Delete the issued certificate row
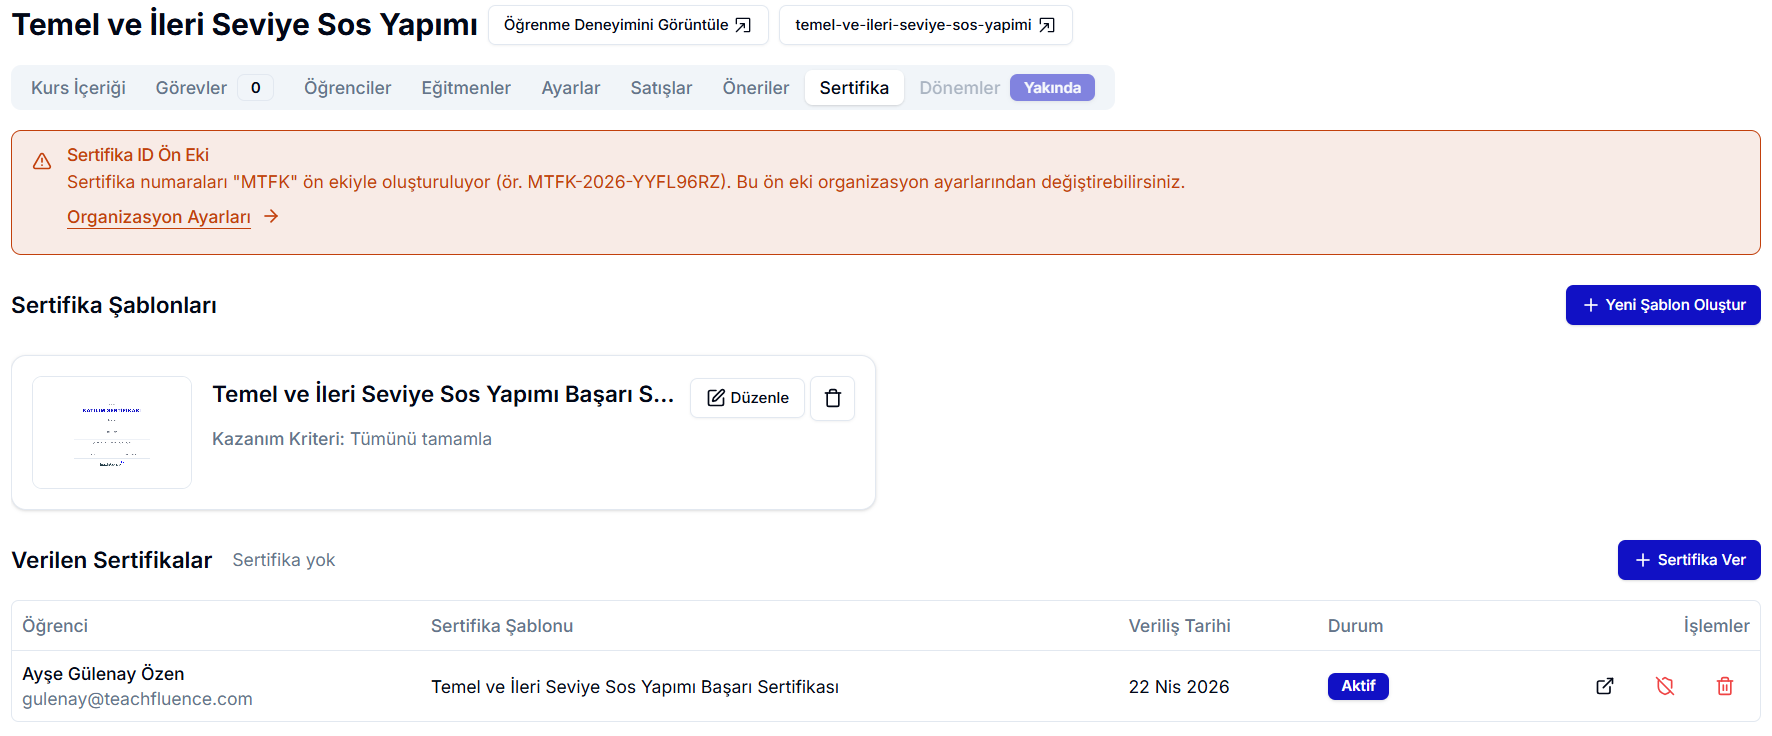 (x=1724, y=686)
